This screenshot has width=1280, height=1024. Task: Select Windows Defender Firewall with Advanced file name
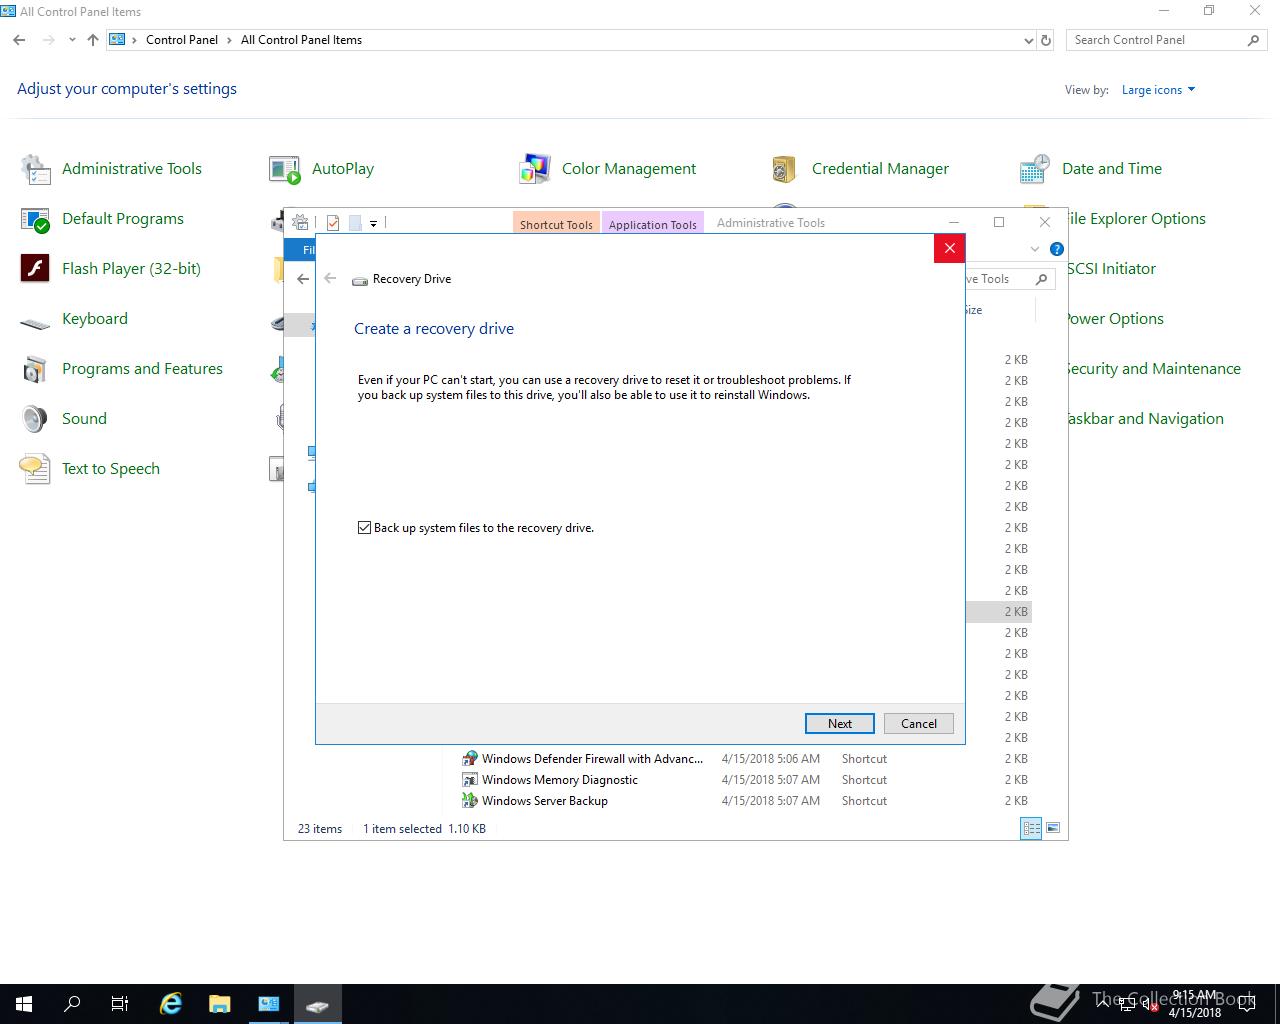click(592, 759)
